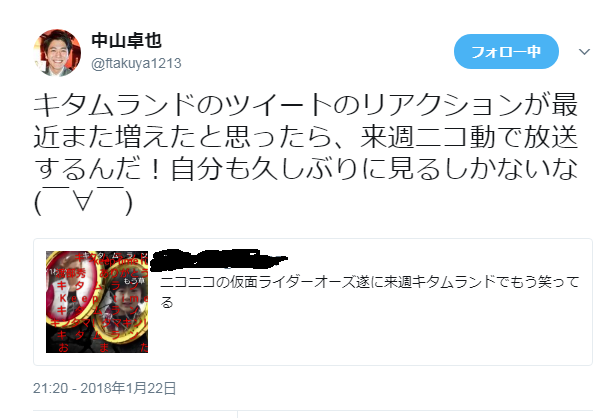Open 中山卓也's profile avatar photo
614x418 pixels.
click(x=57, y=52)
